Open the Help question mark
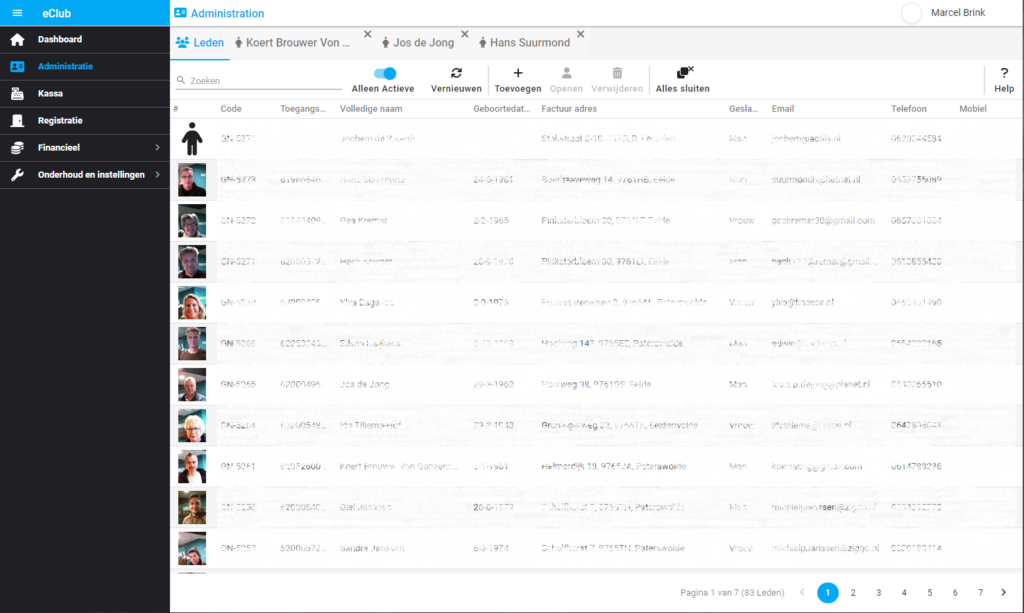The height and width of the screenshot is (613, 1024). point(1003,73)
